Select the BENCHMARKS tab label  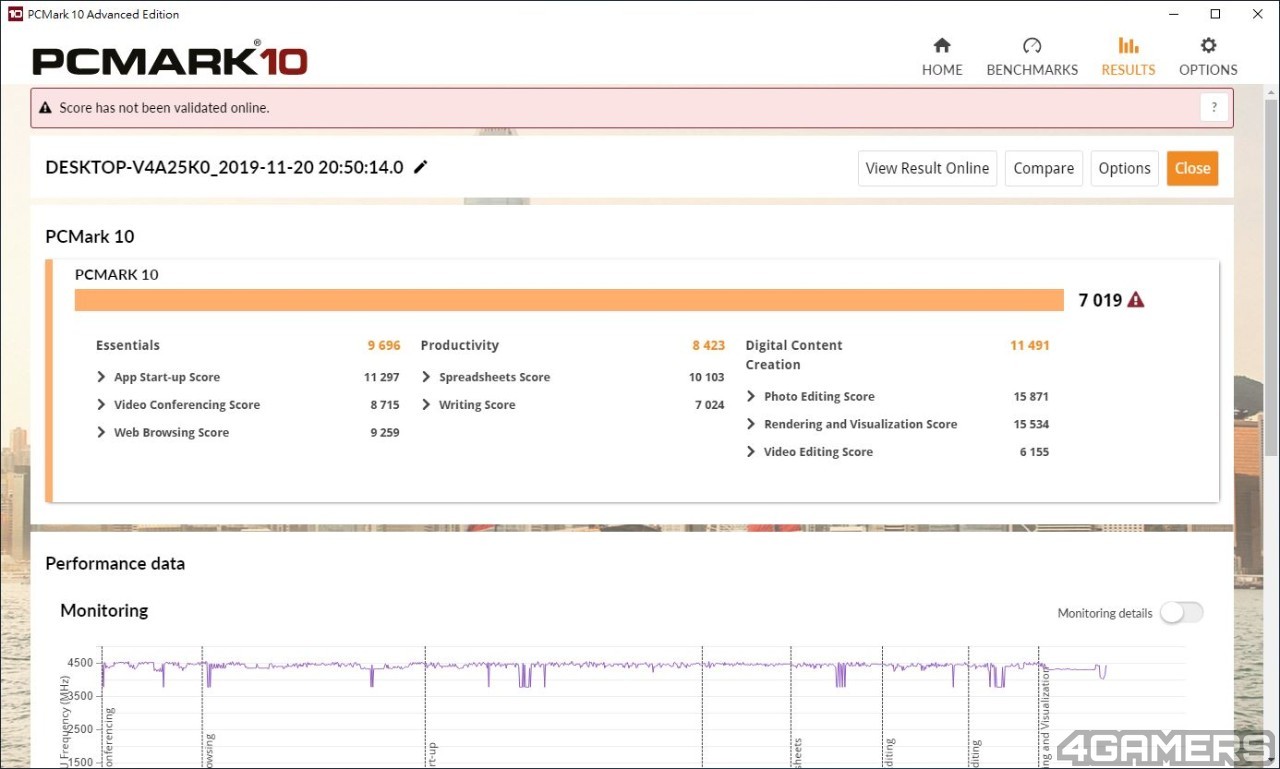pyautogui.click(x=1032, y=70)
